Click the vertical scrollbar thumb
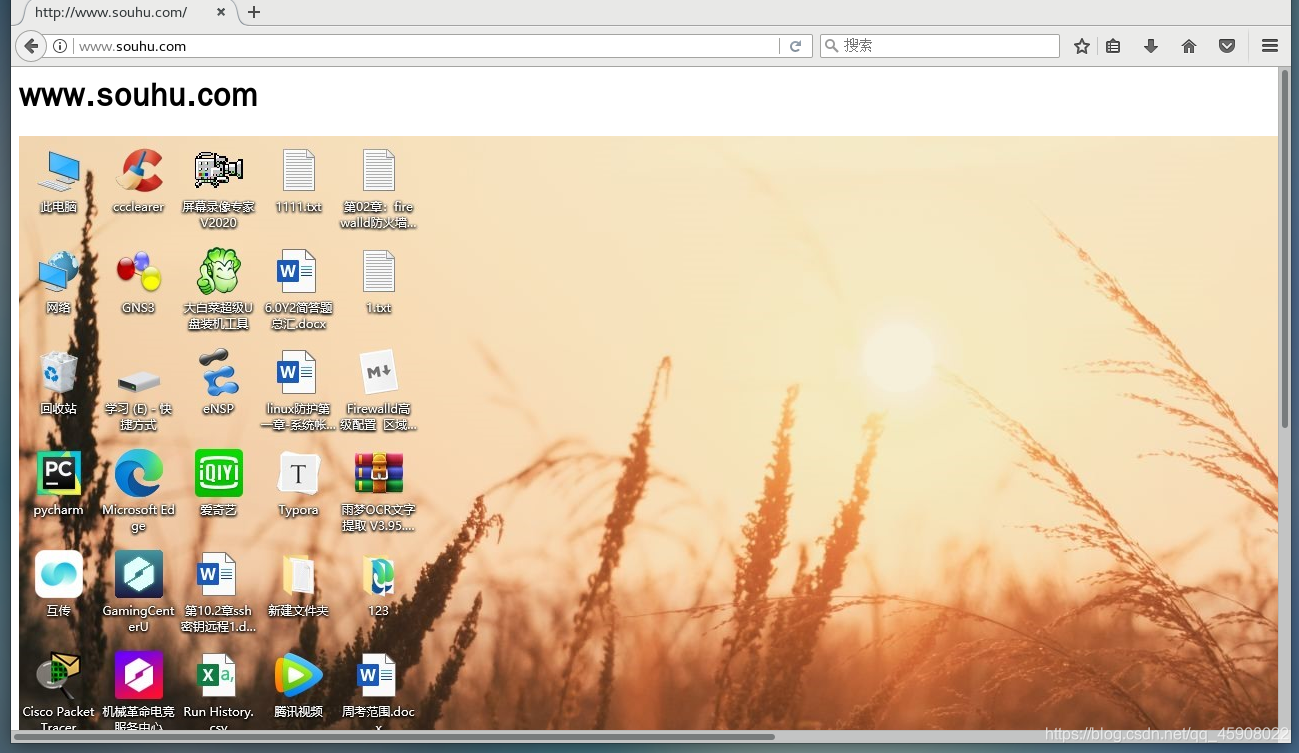 1285,250
